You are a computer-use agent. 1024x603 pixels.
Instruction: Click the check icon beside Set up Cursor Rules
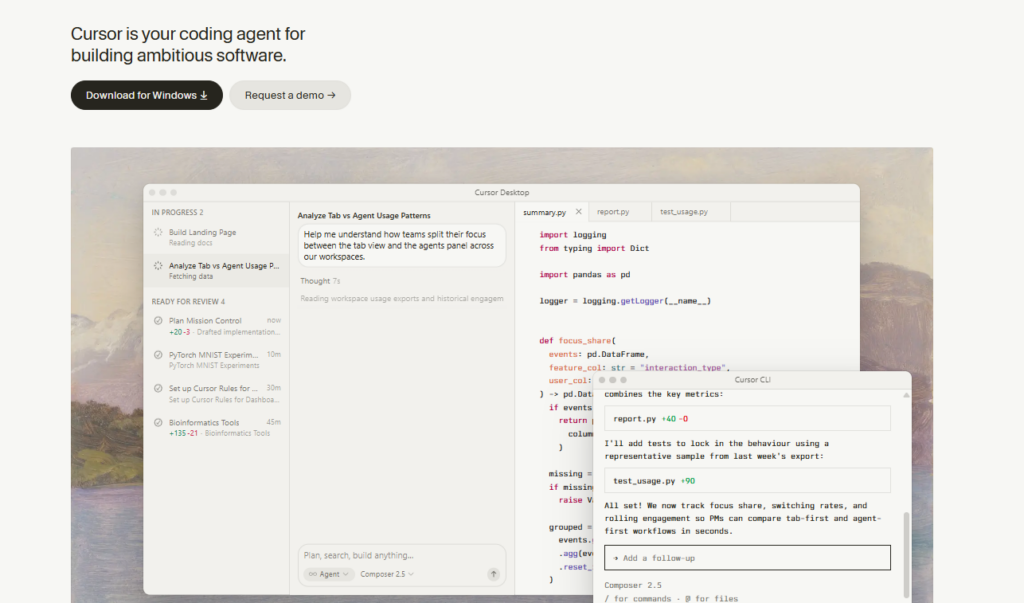(158, 388)
